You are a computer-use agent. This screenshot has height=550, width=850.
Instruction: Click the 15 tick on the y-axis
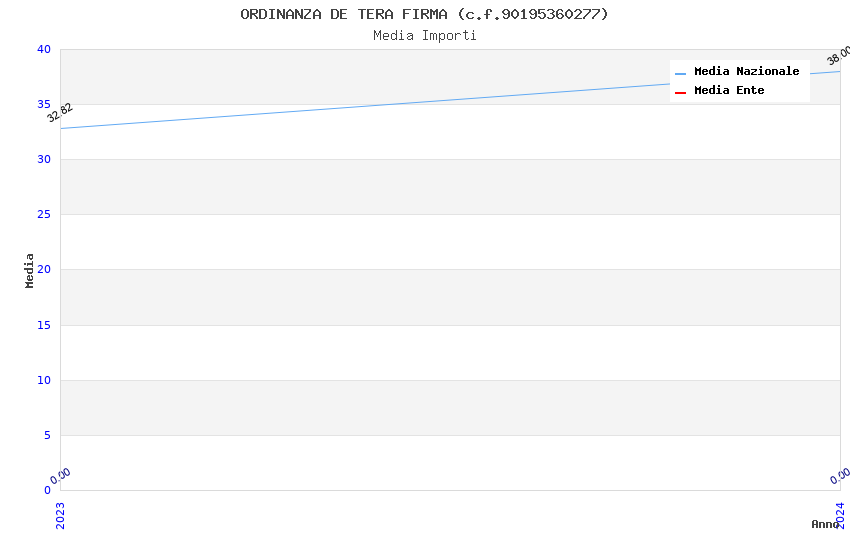coord(44,325)
